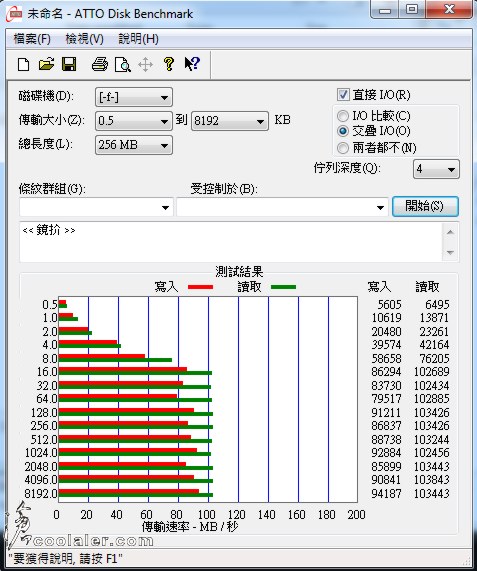Open the 說明(H) menu
Viewport: 477px width, 571px height.
pos(138,39)
